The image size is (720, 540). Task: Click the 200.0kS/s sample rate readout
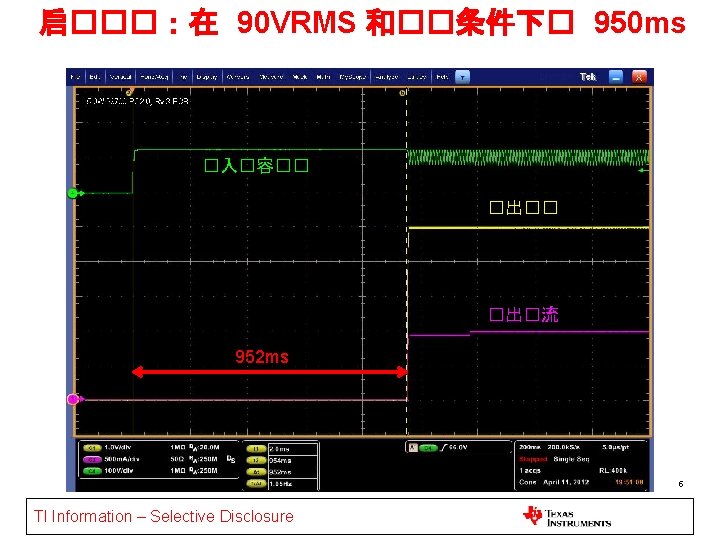click(563, 447)
